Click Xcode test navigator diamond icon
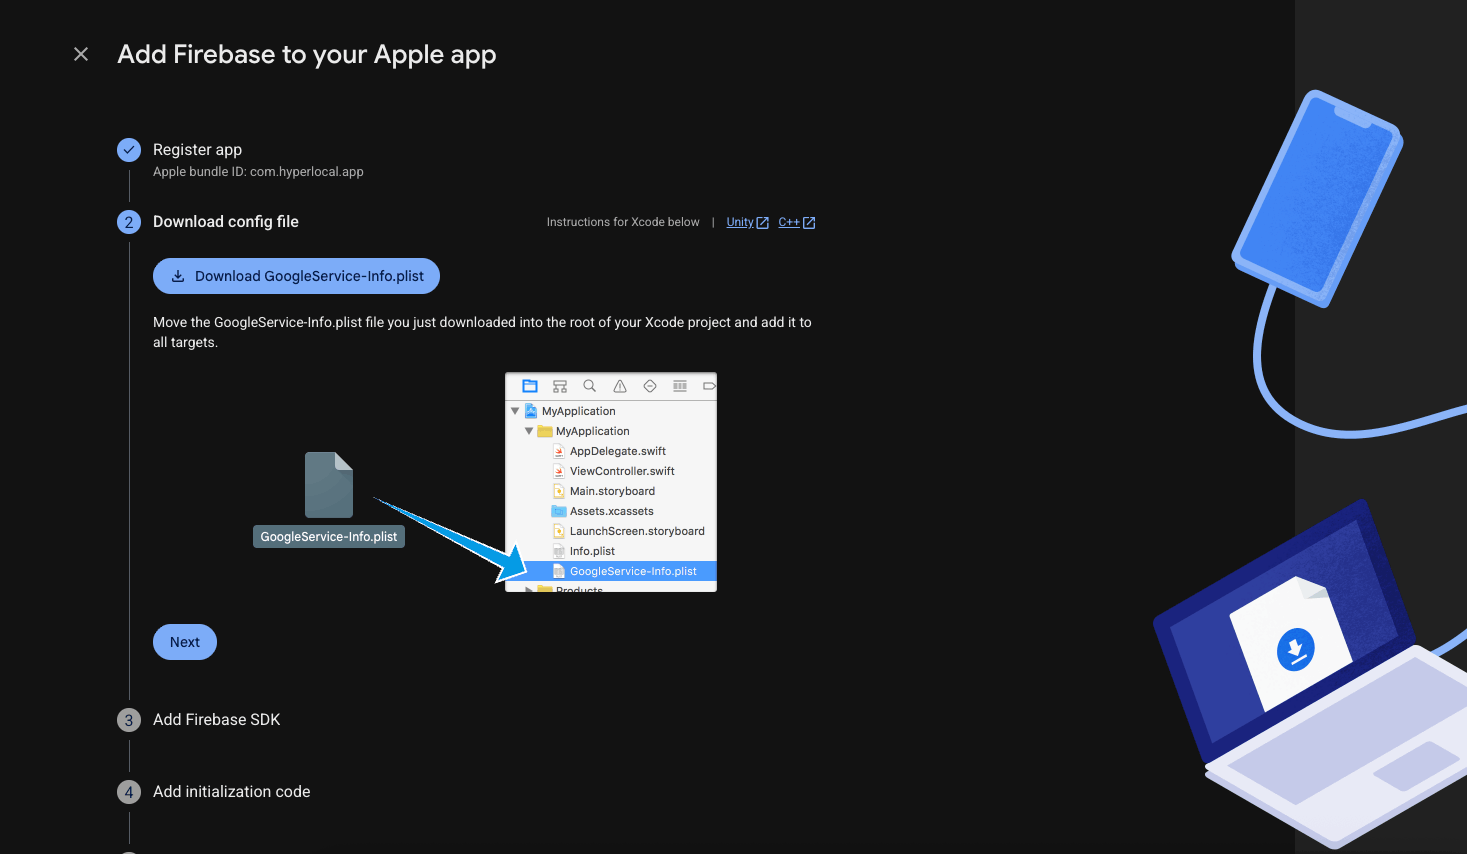This screenshot has width=1467, height=854. pos(650,386)
